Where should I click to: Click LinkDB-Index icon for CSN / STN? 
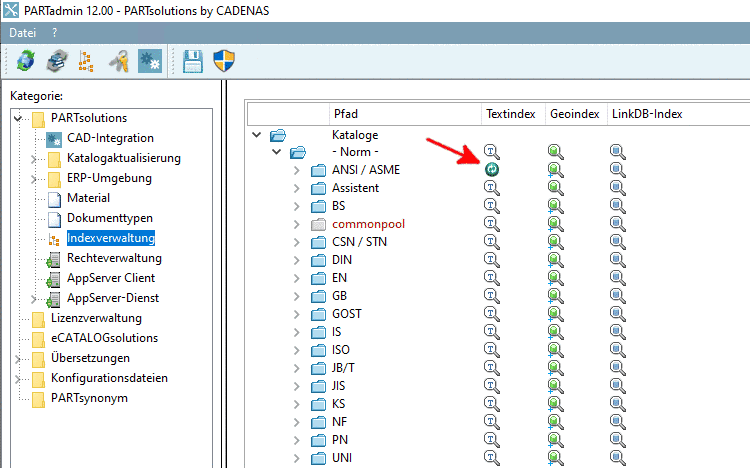[618, 242]
